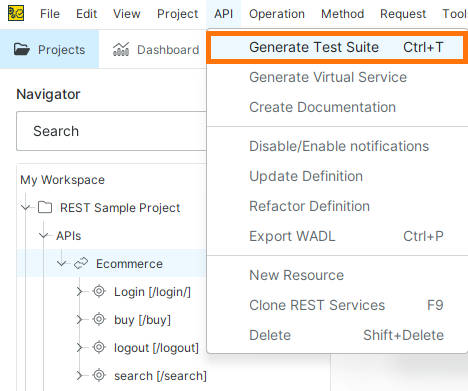Choose New Resource
The image size is (468, 391).
click(337, 275)
